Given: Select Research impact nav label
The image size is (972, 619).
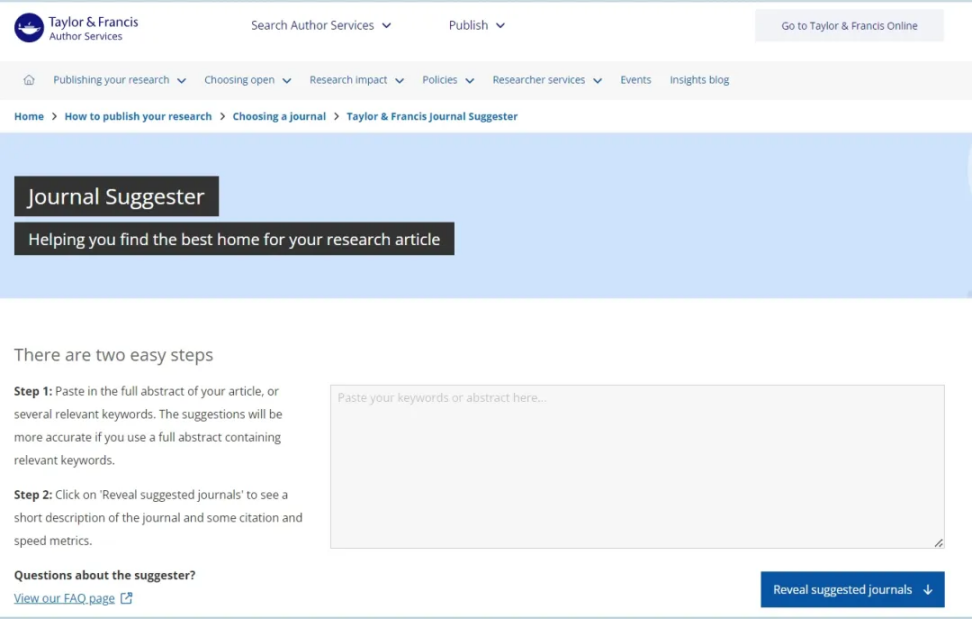Looking at the screenshot, I should pyautogui.click(x=348, y=80).
